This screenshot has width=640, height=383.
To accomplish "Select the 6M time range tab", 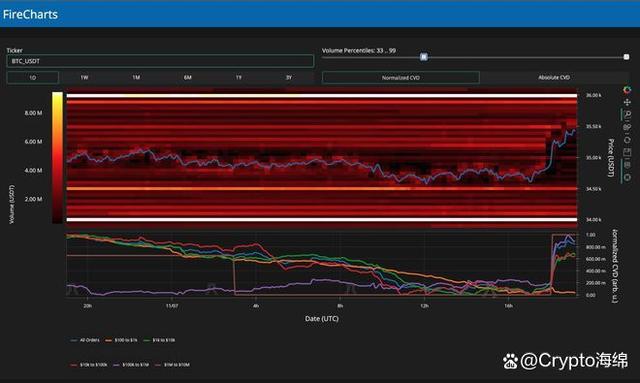I will point(187,78).
